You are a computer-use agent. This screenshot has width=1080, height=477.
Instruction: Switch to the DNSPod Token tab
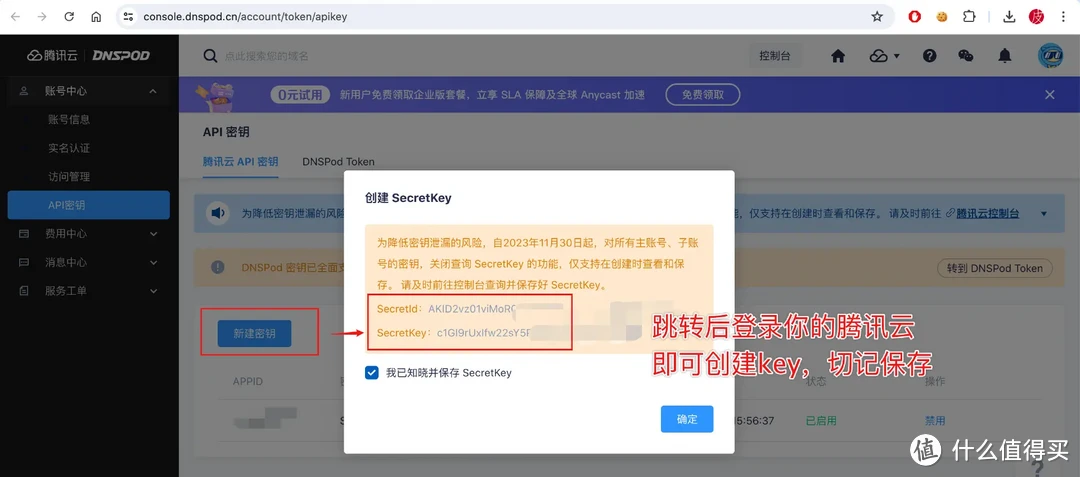coord(338,162)
